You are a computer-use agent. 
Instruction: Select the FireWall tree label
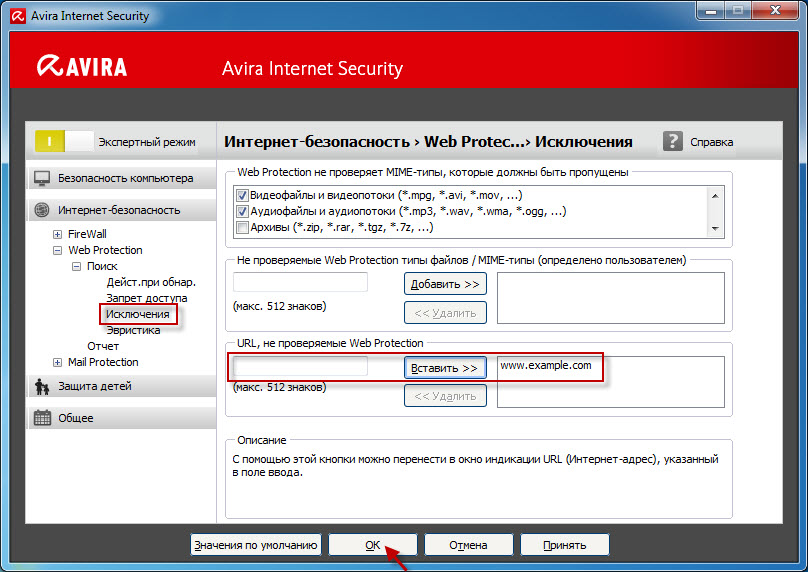click(87, 234)
